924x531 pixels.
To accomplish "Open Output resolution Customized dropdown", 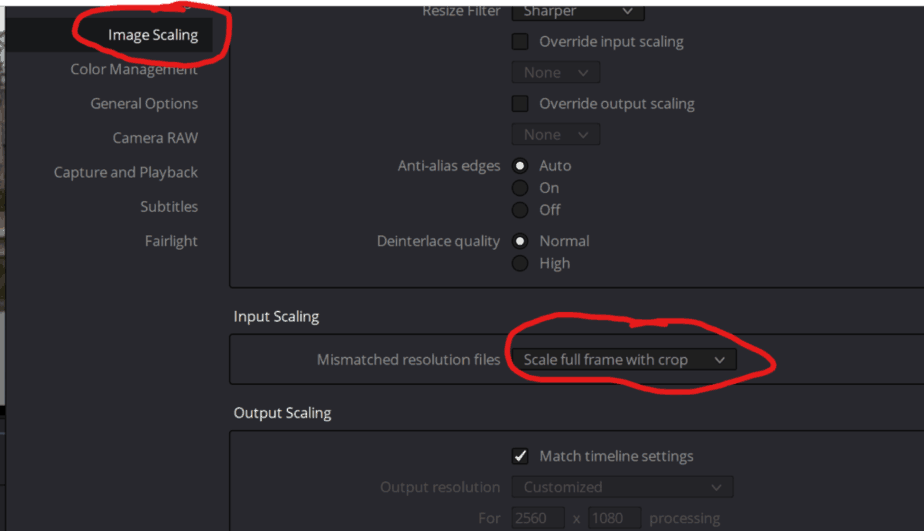I will pyautogui.click(x=622, y=487).
